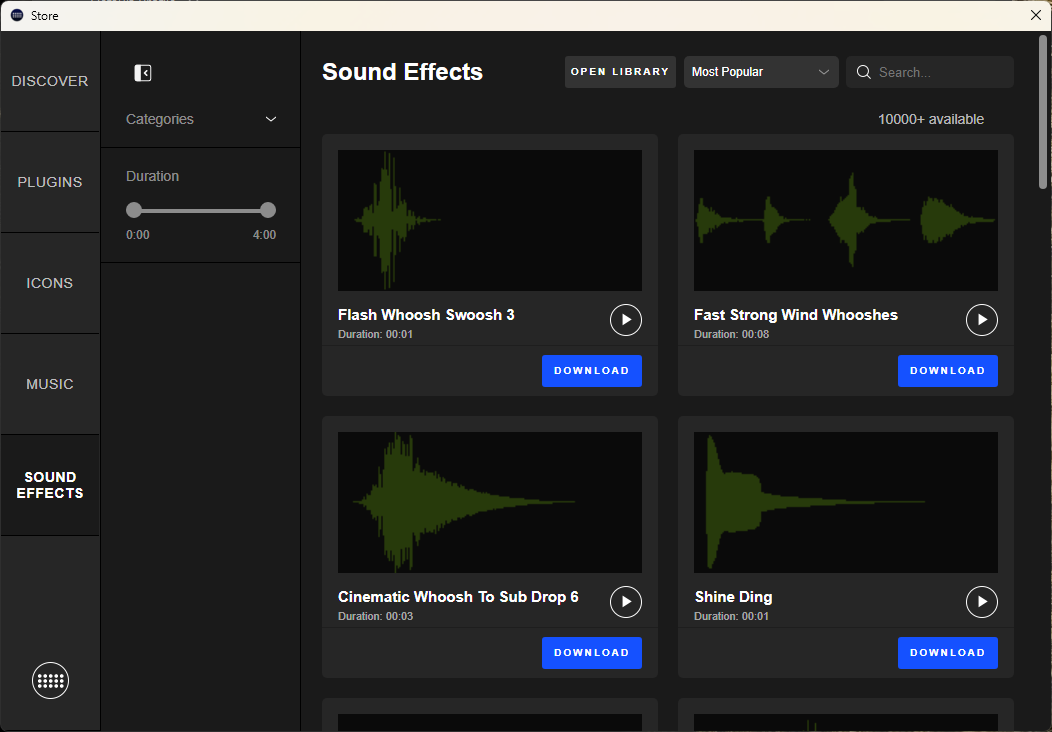Click the Open Library button
The width and height of the screenshot is (1052, 732).
tap(620, 72)
